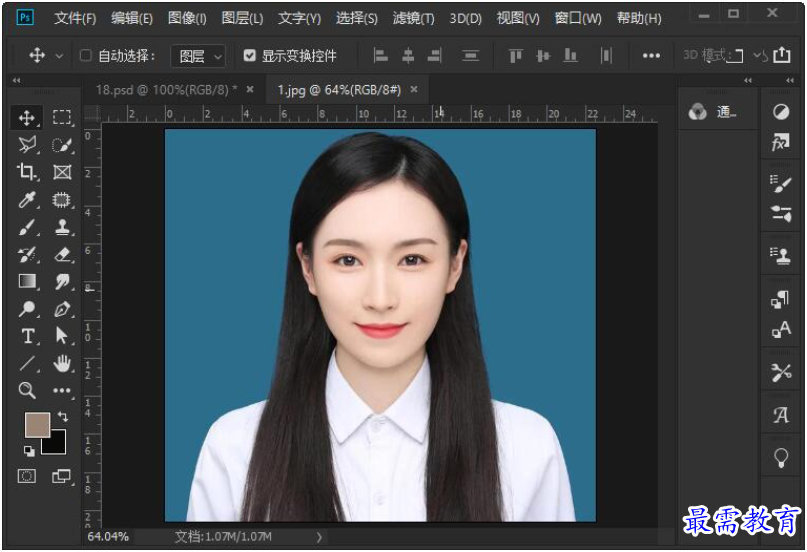Select the Clone Stamp tool
This screenshot has height=552, width=807.
point(62,227)
